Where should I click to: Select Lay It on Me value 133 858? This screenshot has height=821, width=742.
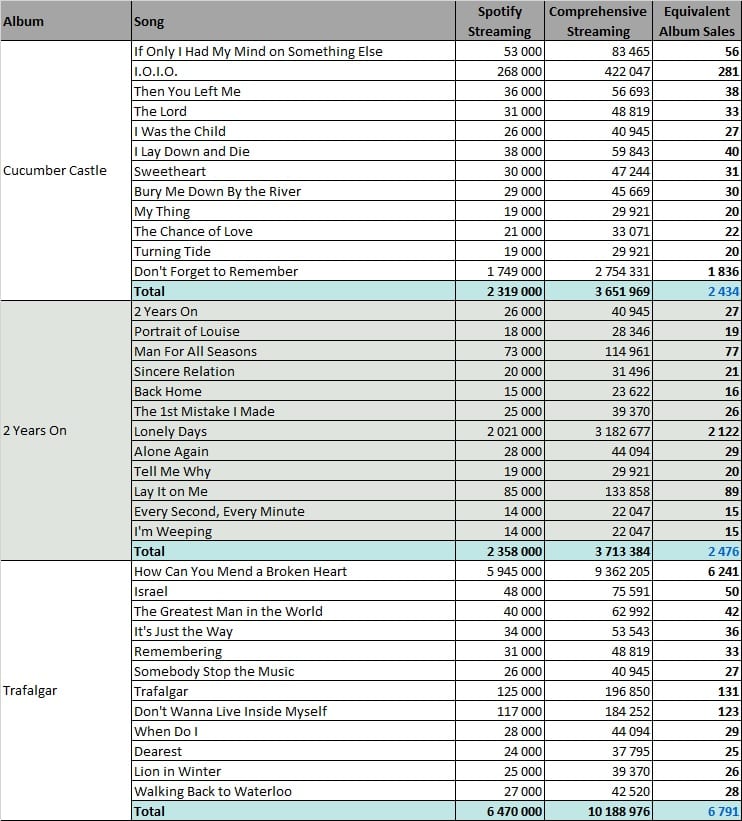pyautogui.click(x=598, y=491)
